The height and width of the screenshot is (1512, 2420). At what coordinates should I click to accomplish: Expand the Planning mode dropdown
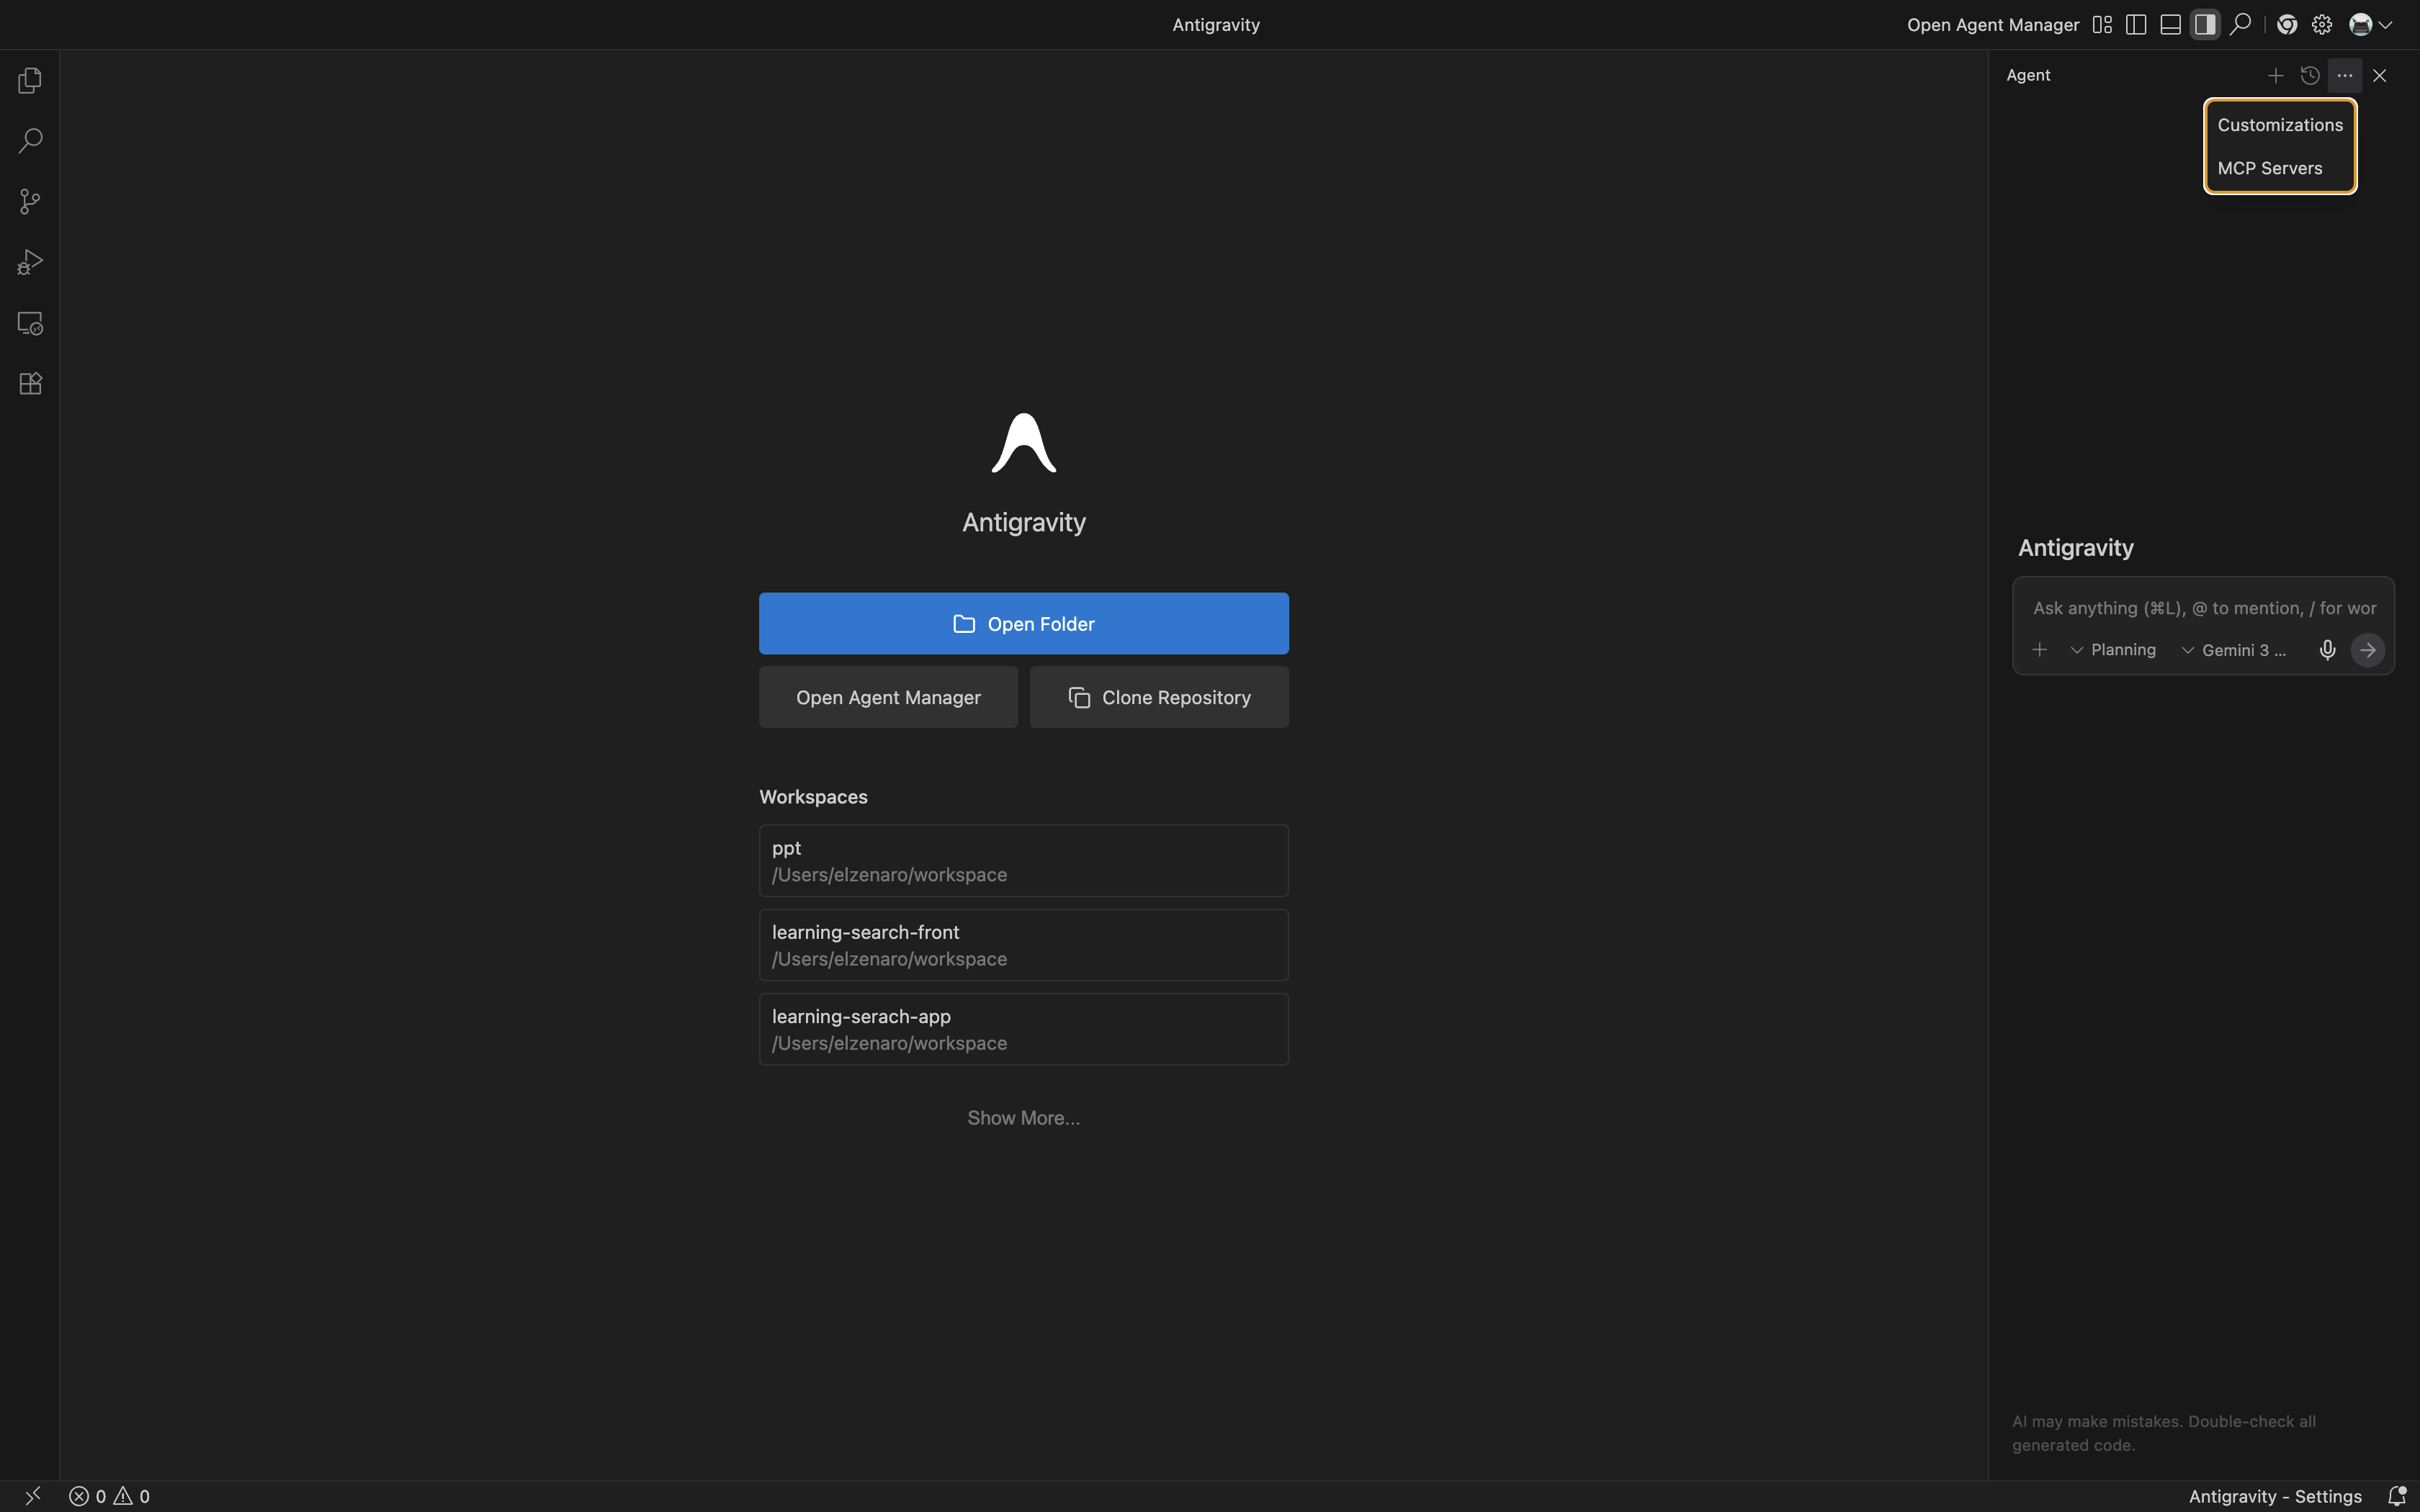coord(2113,650)
